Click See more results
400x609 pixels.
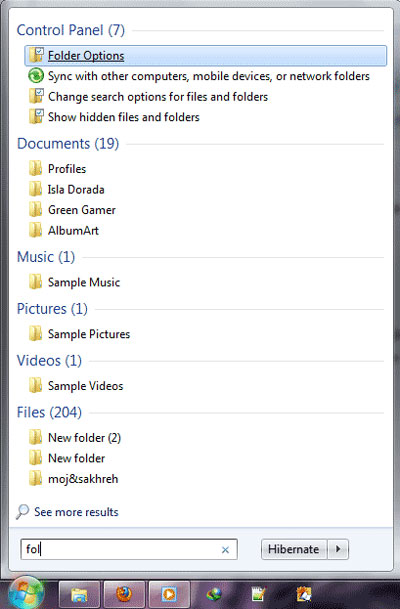tap(76, 512)
